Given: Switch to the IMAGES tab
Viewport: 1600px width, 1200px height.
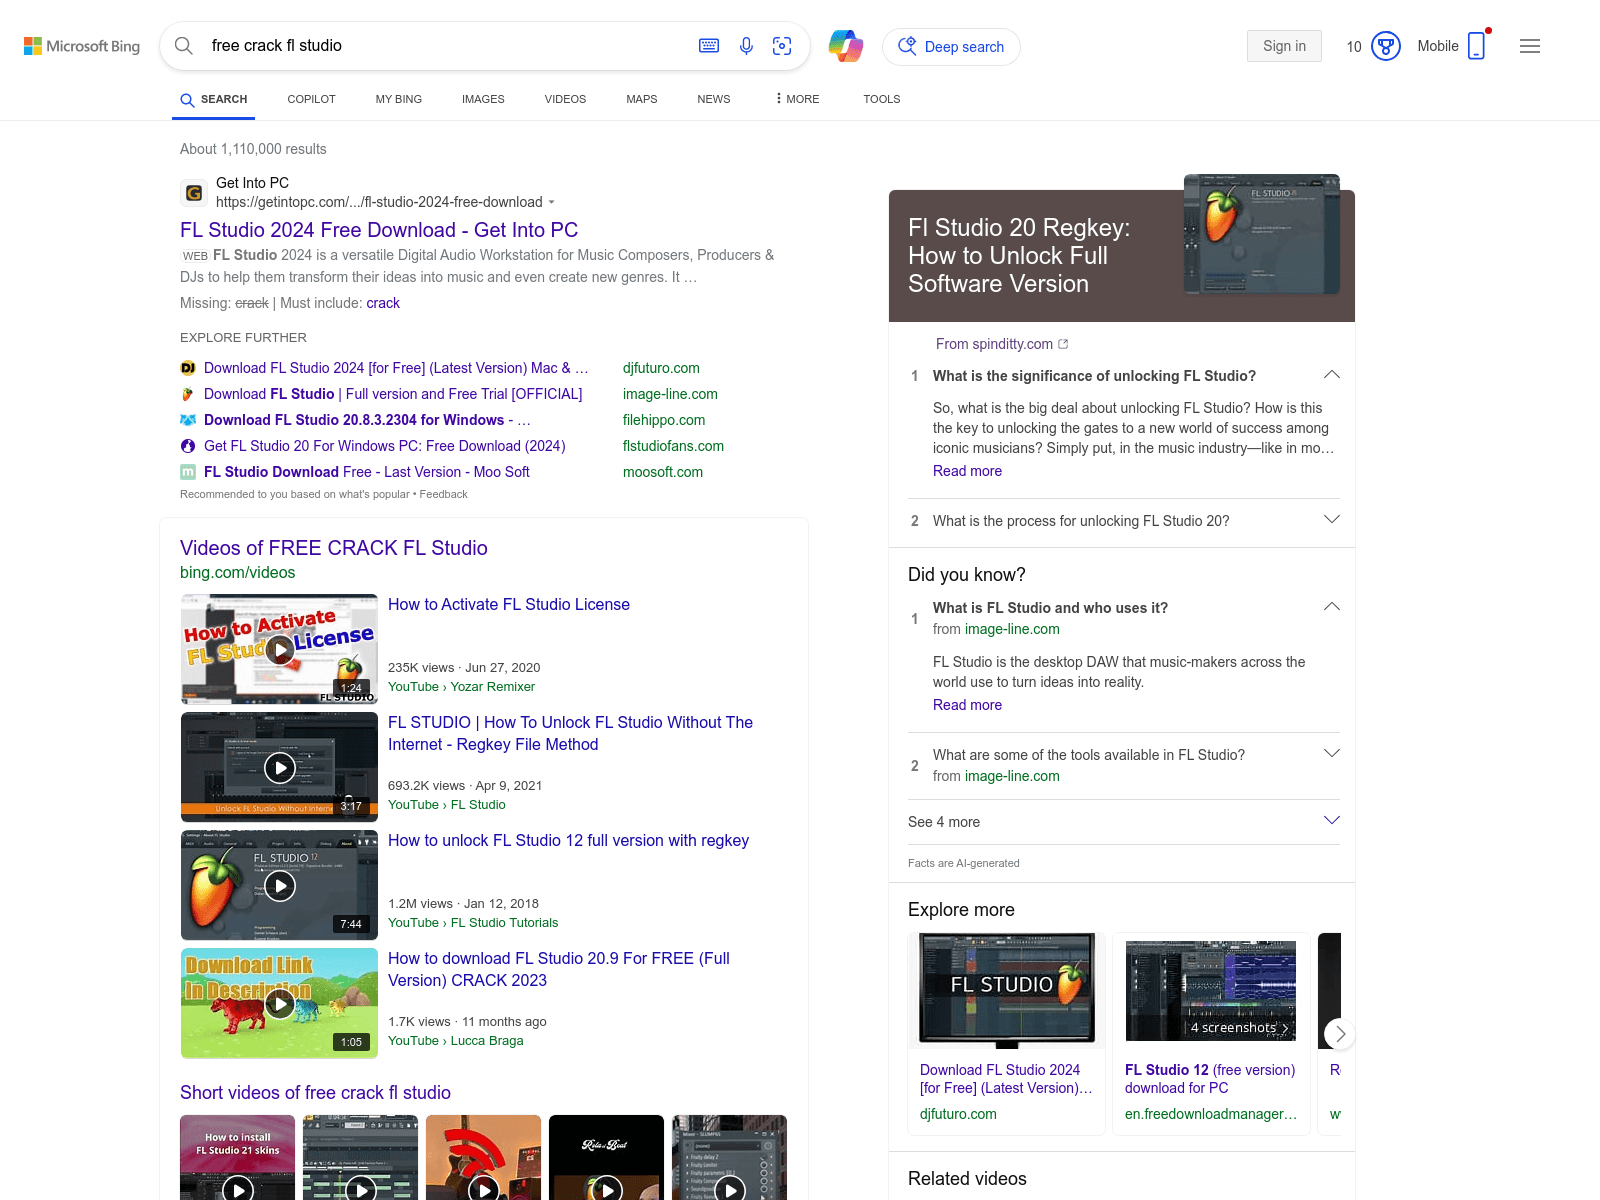Looking at the screenshot, I should tap(483, 99).
